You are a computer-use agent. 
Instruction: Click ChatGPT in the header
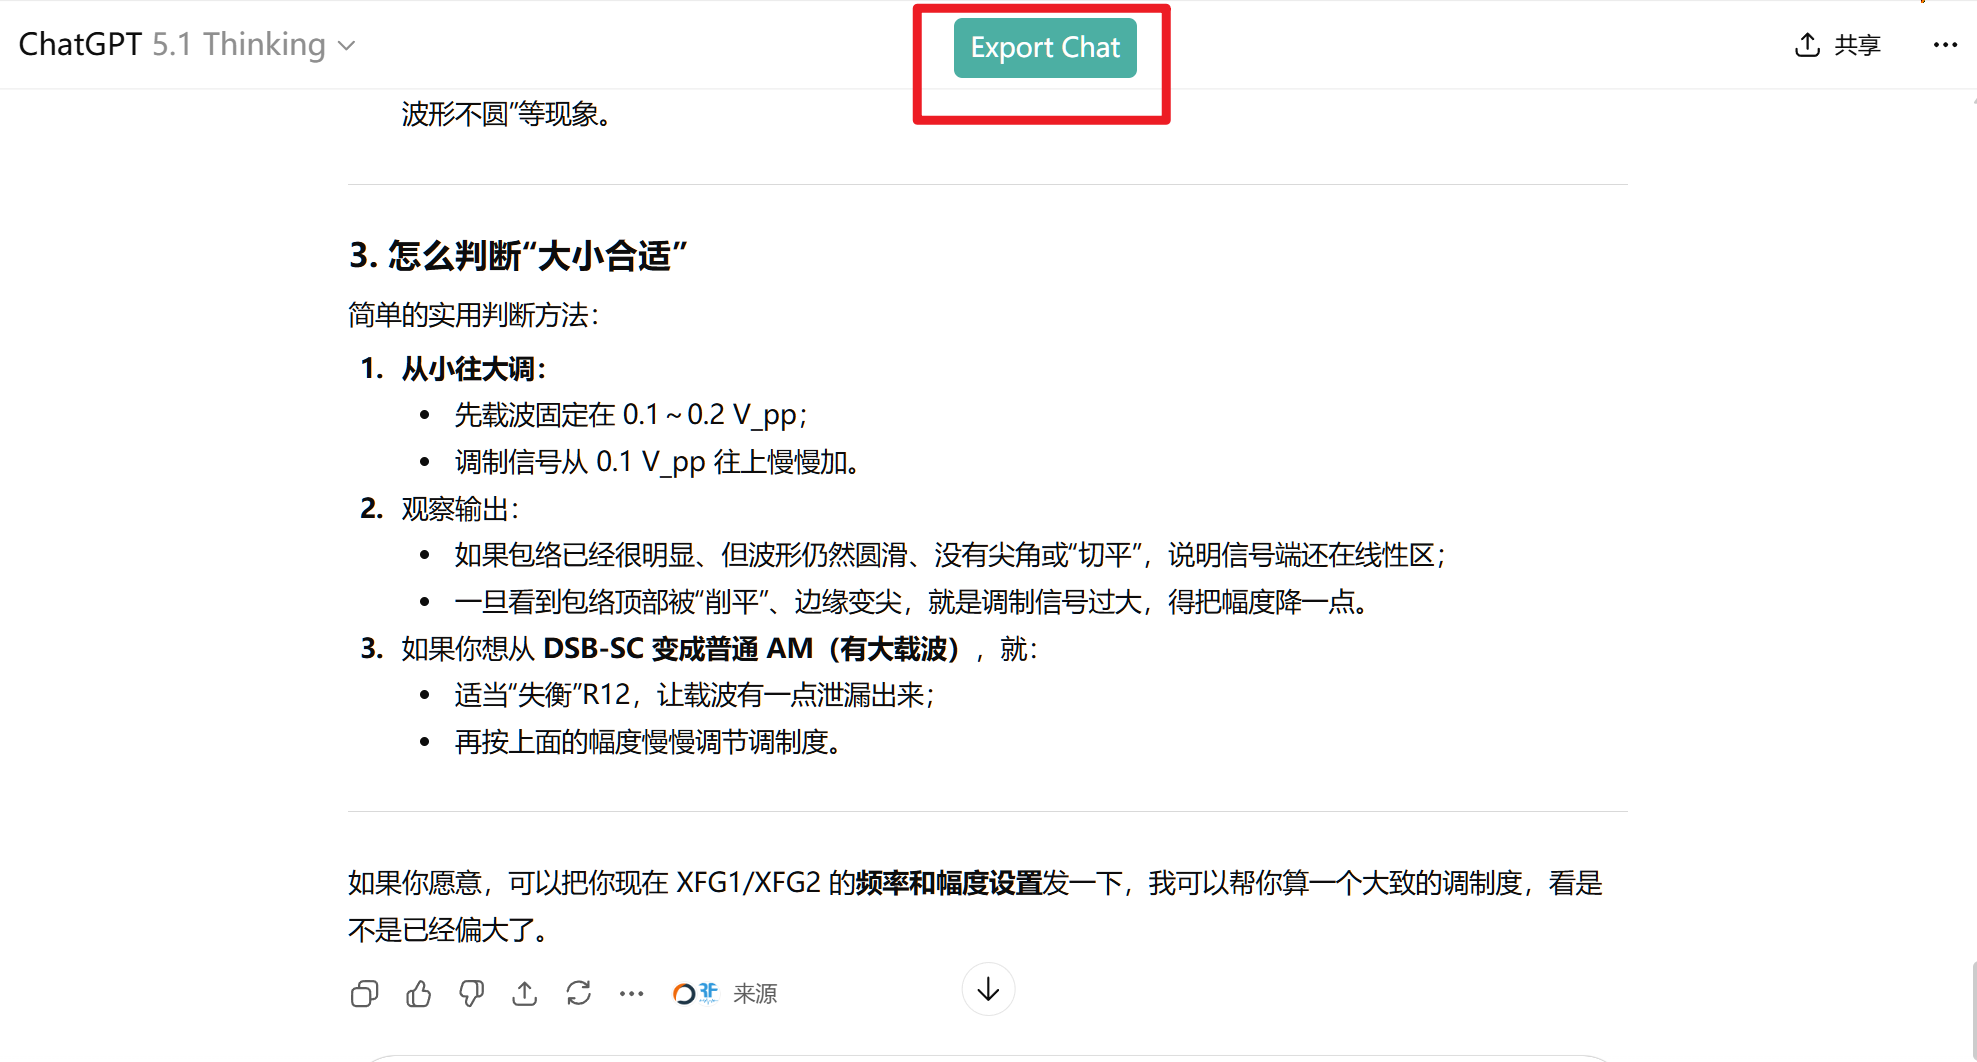pyautogui.click(x=80, y=44)
